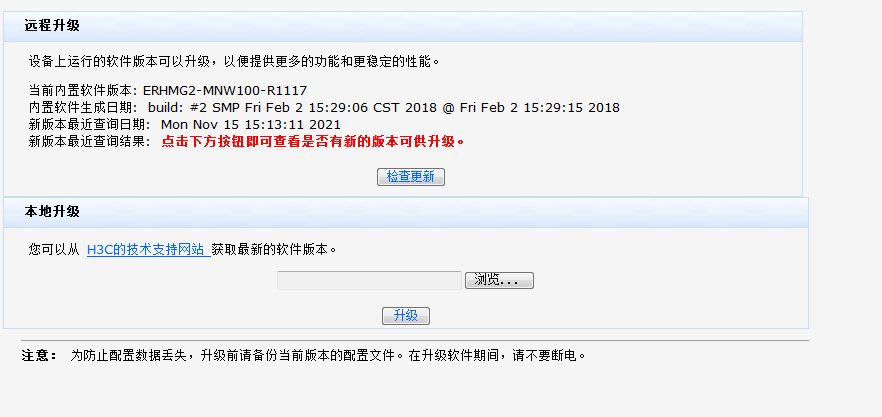Click the 检查更新 button

(x=410, y=177)
